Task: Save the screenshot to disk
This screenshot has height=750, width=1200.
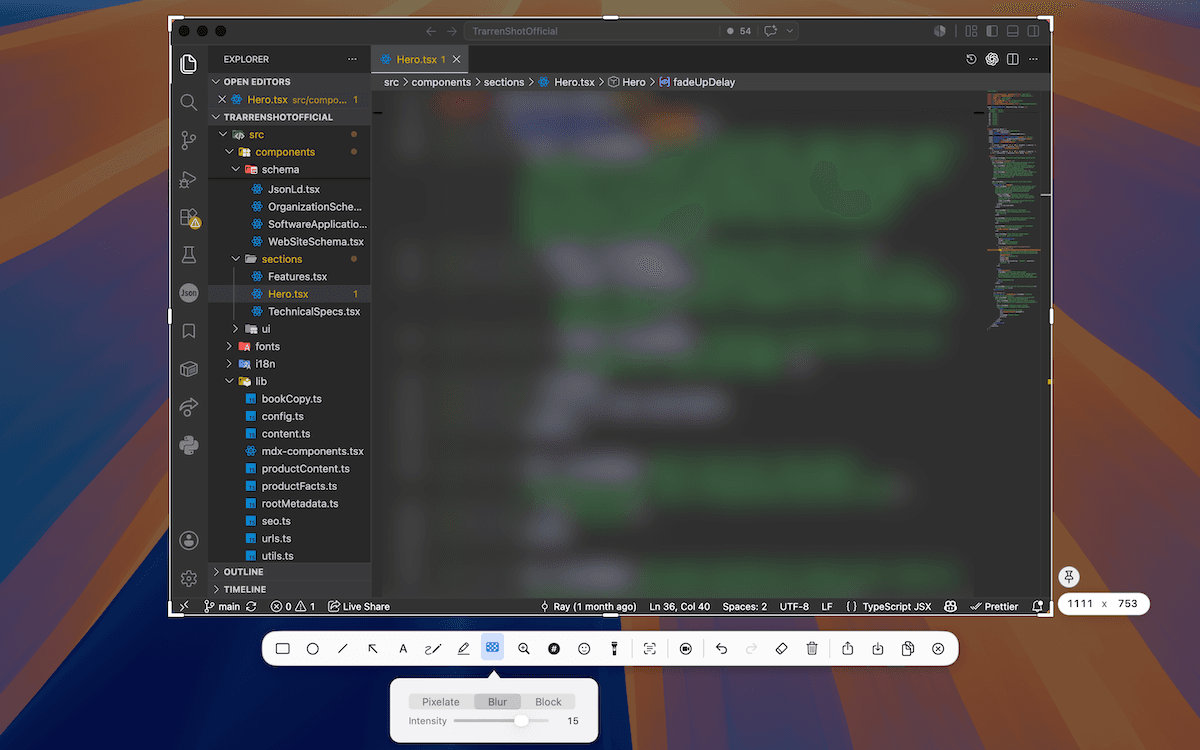Action: (x=878, y=649)
